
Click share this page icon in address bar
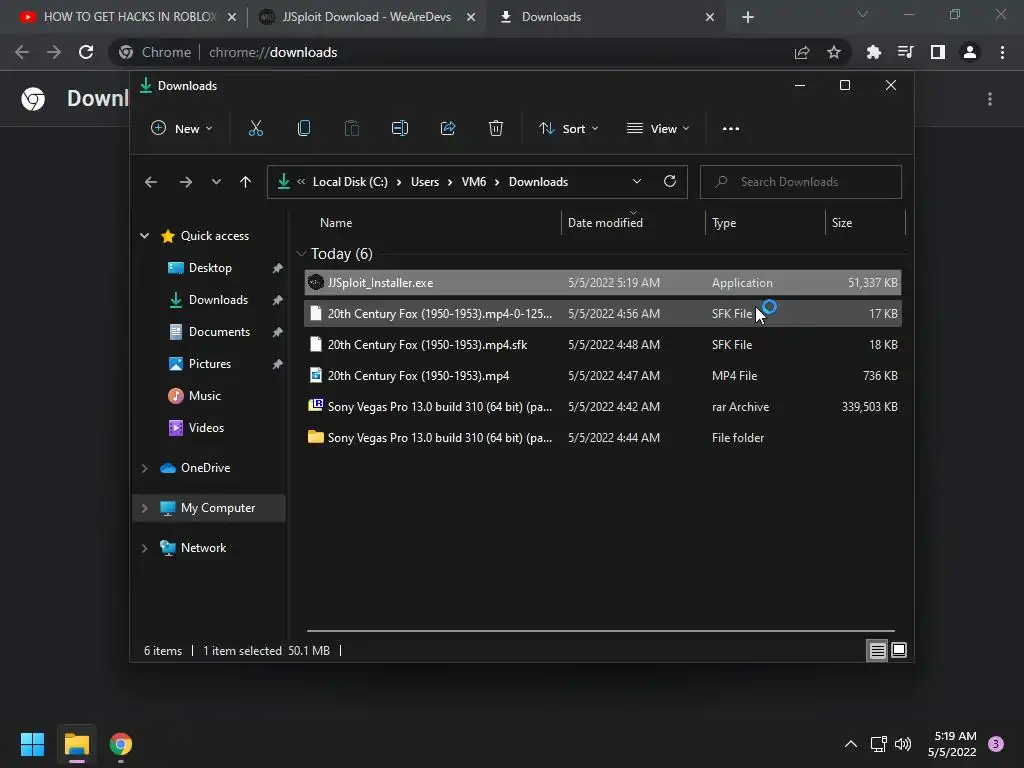point(802,52)
